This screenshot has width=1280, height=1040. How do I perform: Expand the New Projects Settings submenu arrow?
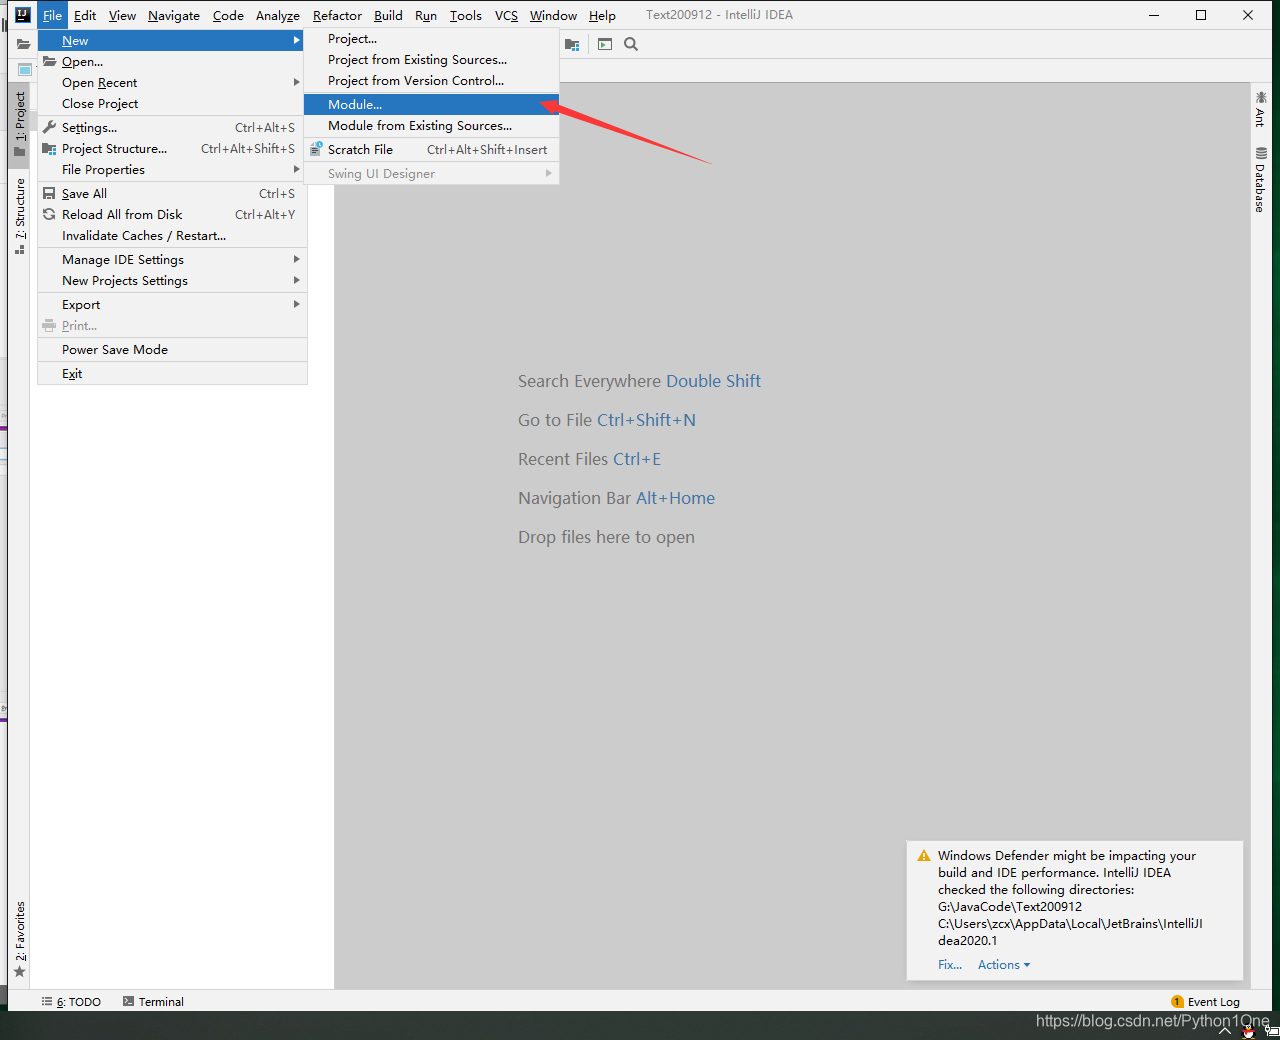296,280
